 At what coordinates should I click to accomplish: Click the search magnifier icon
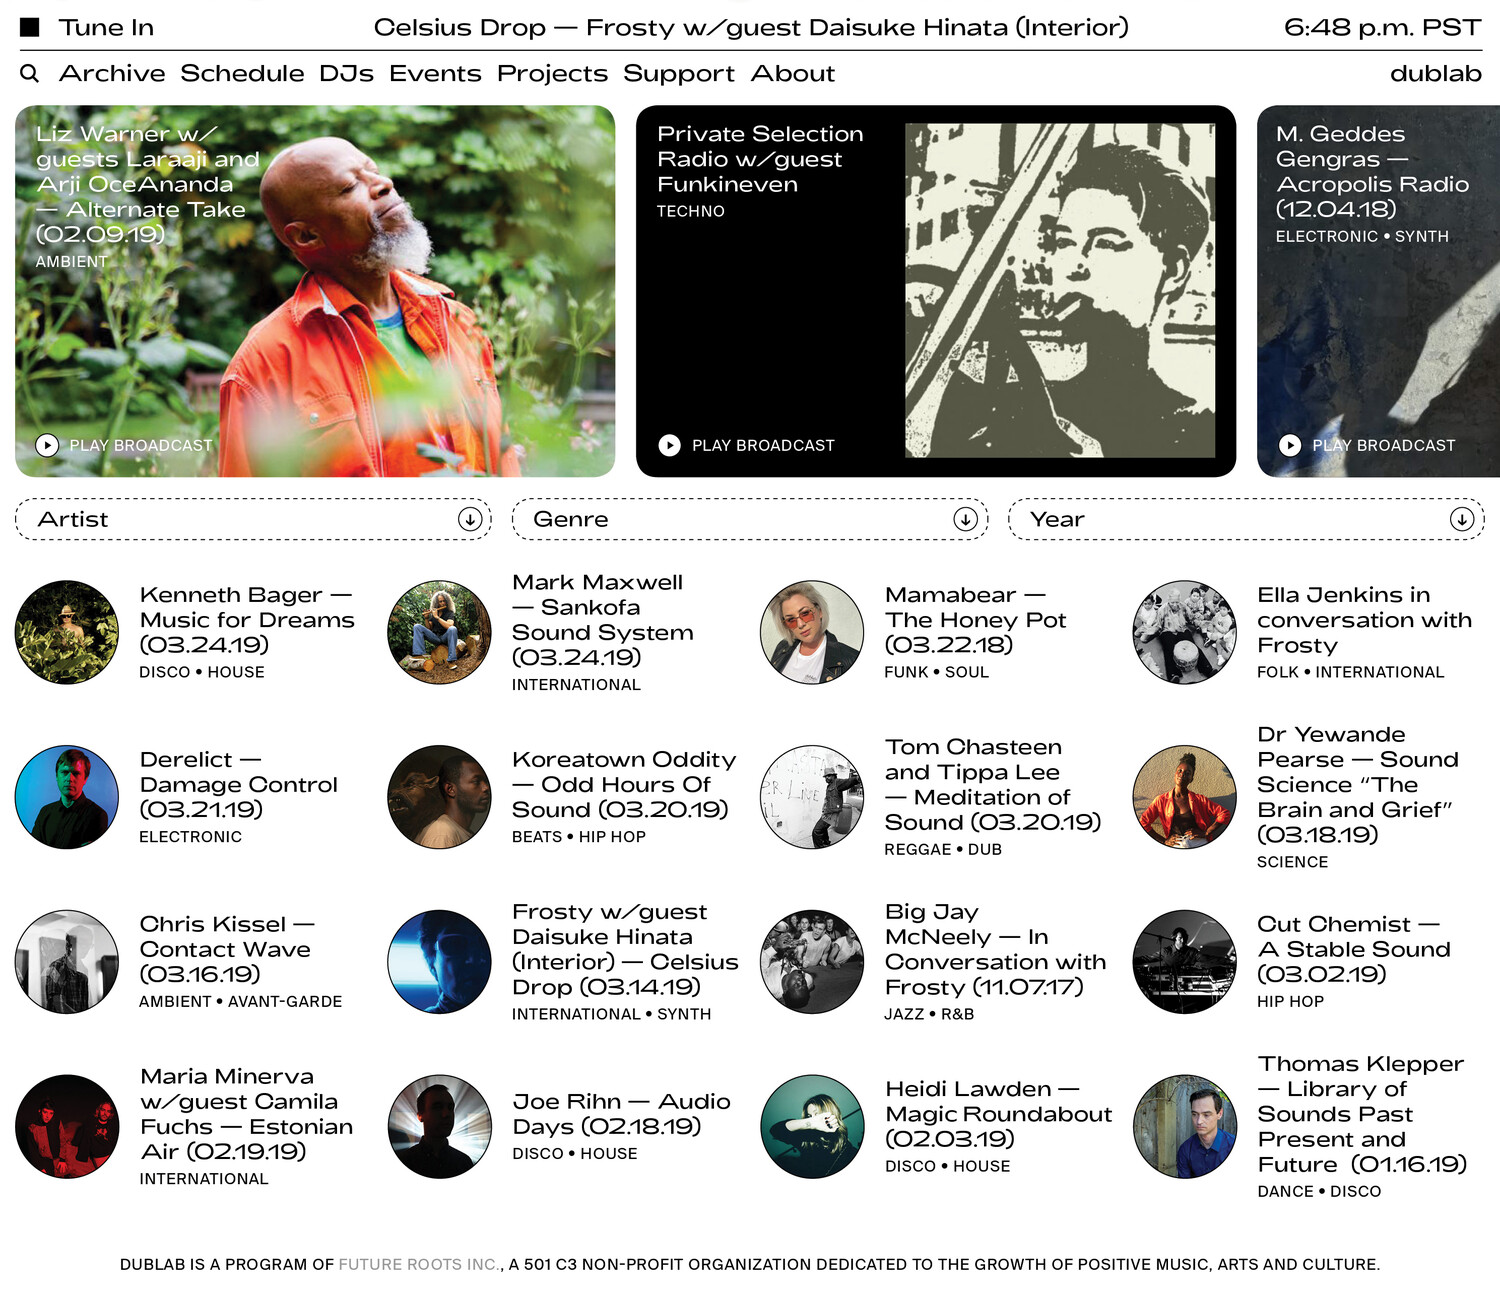coord(30,74)
